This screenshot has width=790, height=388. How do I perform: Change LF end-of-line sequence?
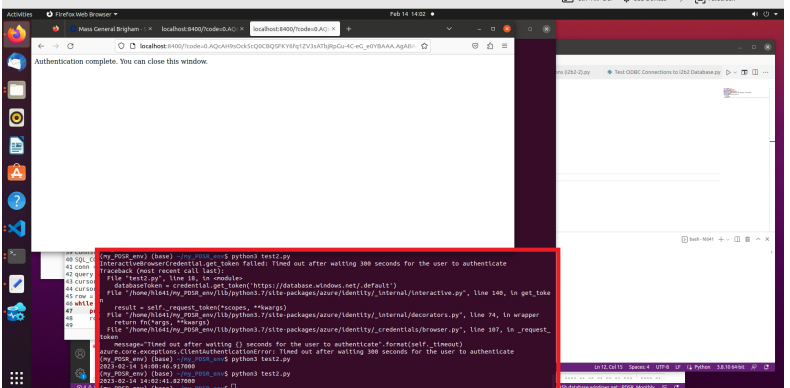pos(678,367)
